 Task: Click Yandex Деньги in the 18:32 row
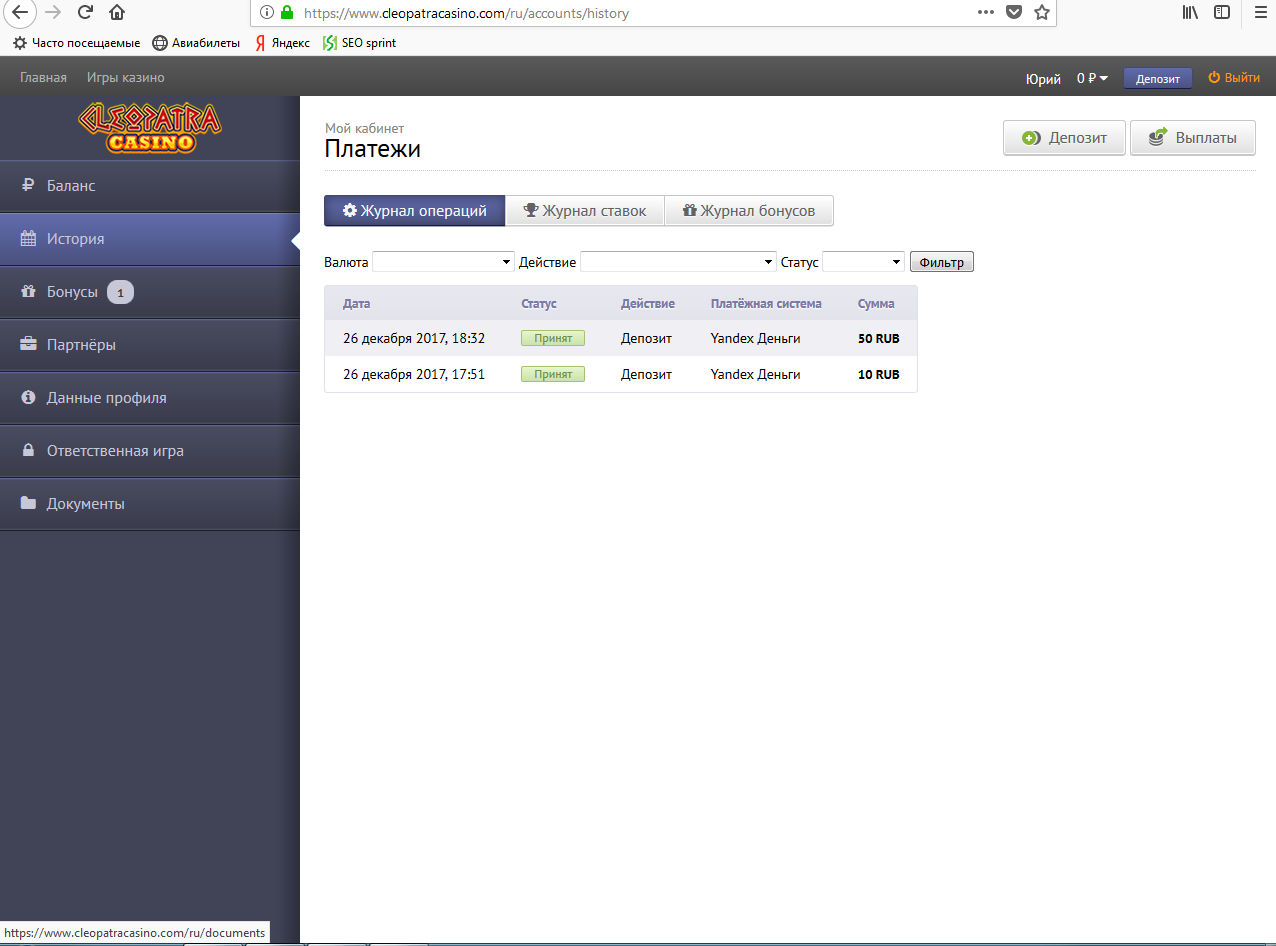[756, 338]
